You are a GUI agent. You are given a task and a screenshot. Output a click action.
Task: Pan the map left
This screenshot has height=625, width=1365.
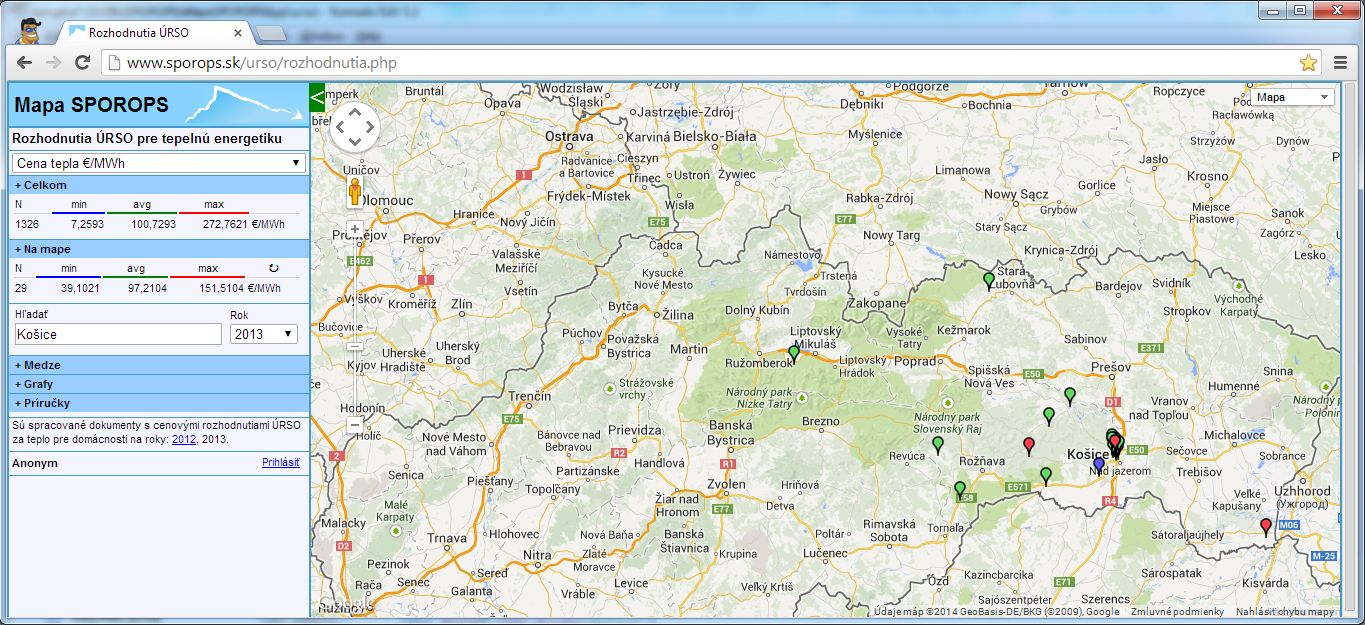[x=339, y=128]
